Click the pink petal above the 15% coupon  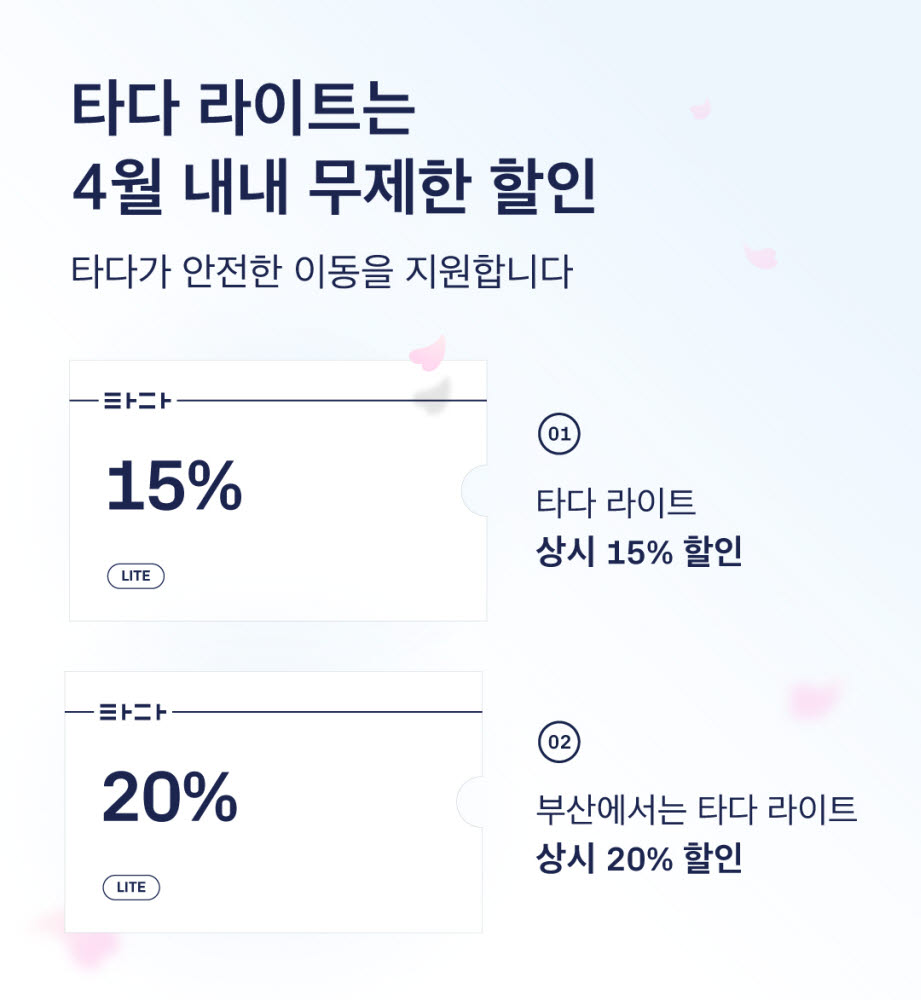pos(428,353)
